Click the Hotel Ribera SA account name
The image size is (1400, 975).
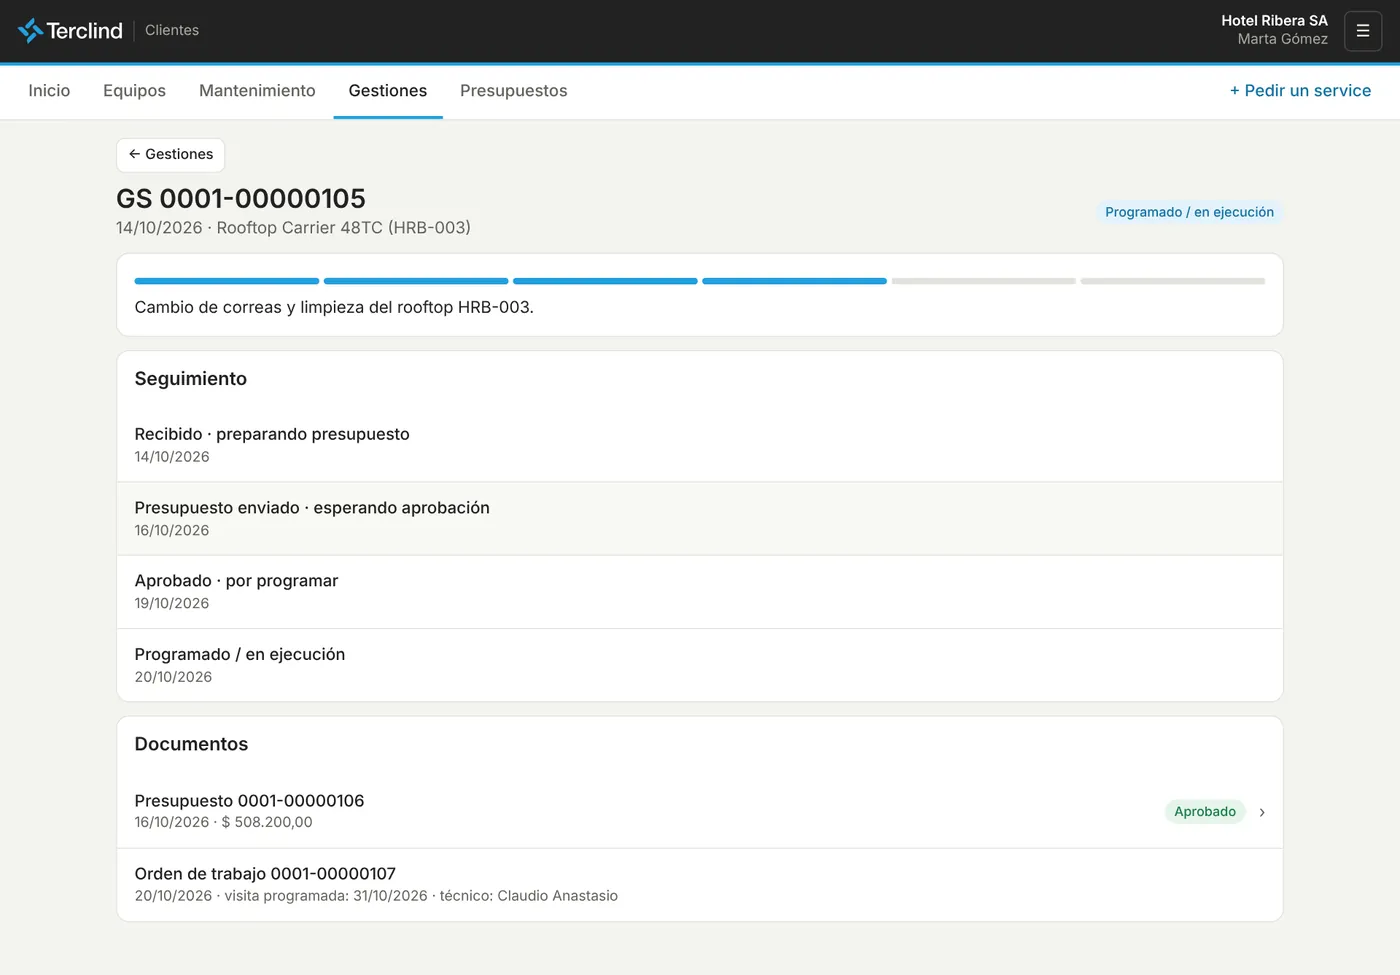(x=1274, y=21)
